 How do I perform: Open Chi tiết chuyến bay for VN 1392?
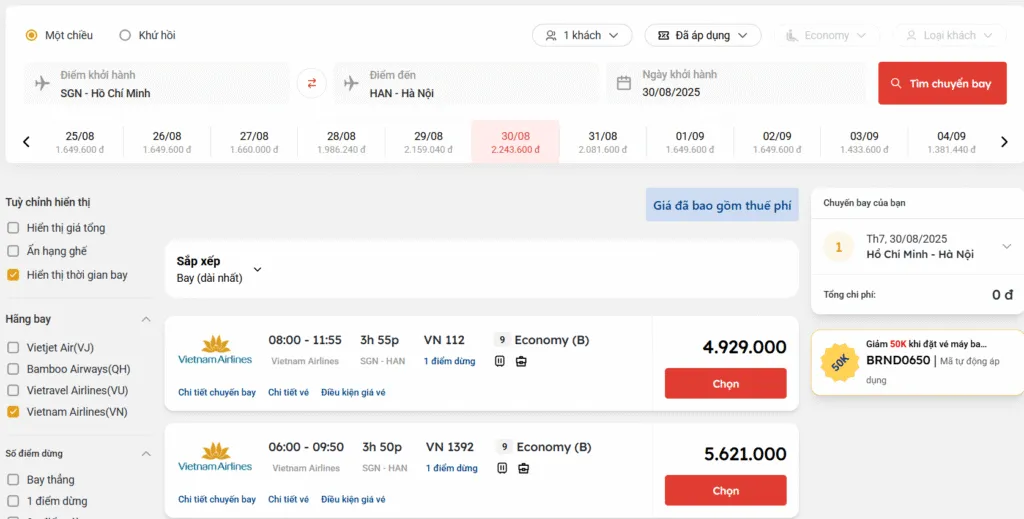217,499
